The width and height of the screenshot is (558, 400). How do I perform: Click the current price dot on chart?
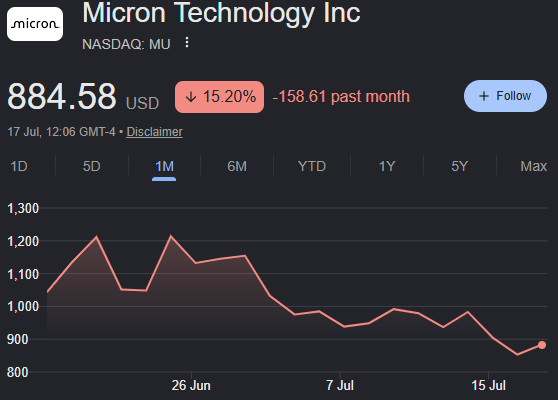pos(542,345)
